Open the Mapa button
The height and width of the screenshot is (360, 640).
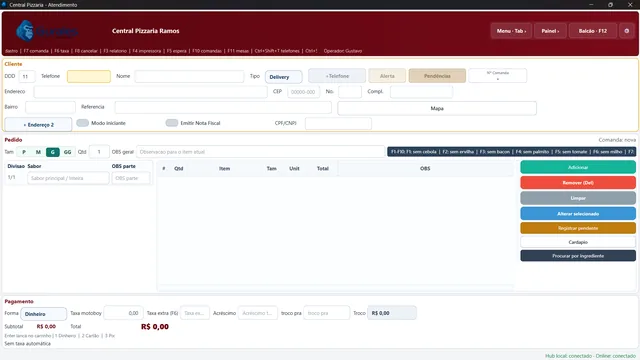pyautogui.click(x=437, y=108)
